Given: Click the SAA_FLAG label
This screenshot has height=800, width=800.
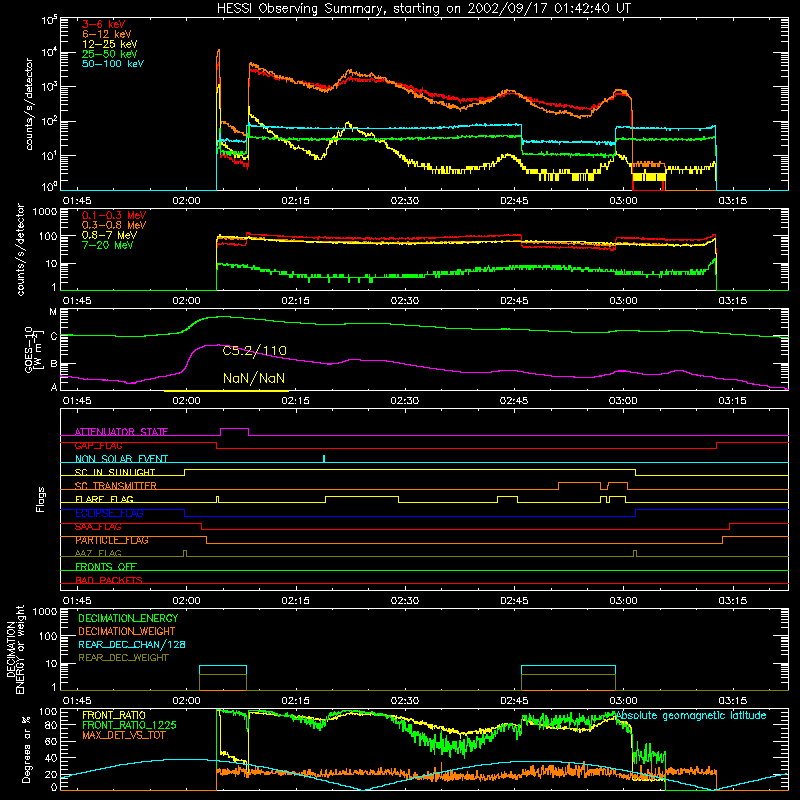Looking at the screenshot, I should pos(98,527).
